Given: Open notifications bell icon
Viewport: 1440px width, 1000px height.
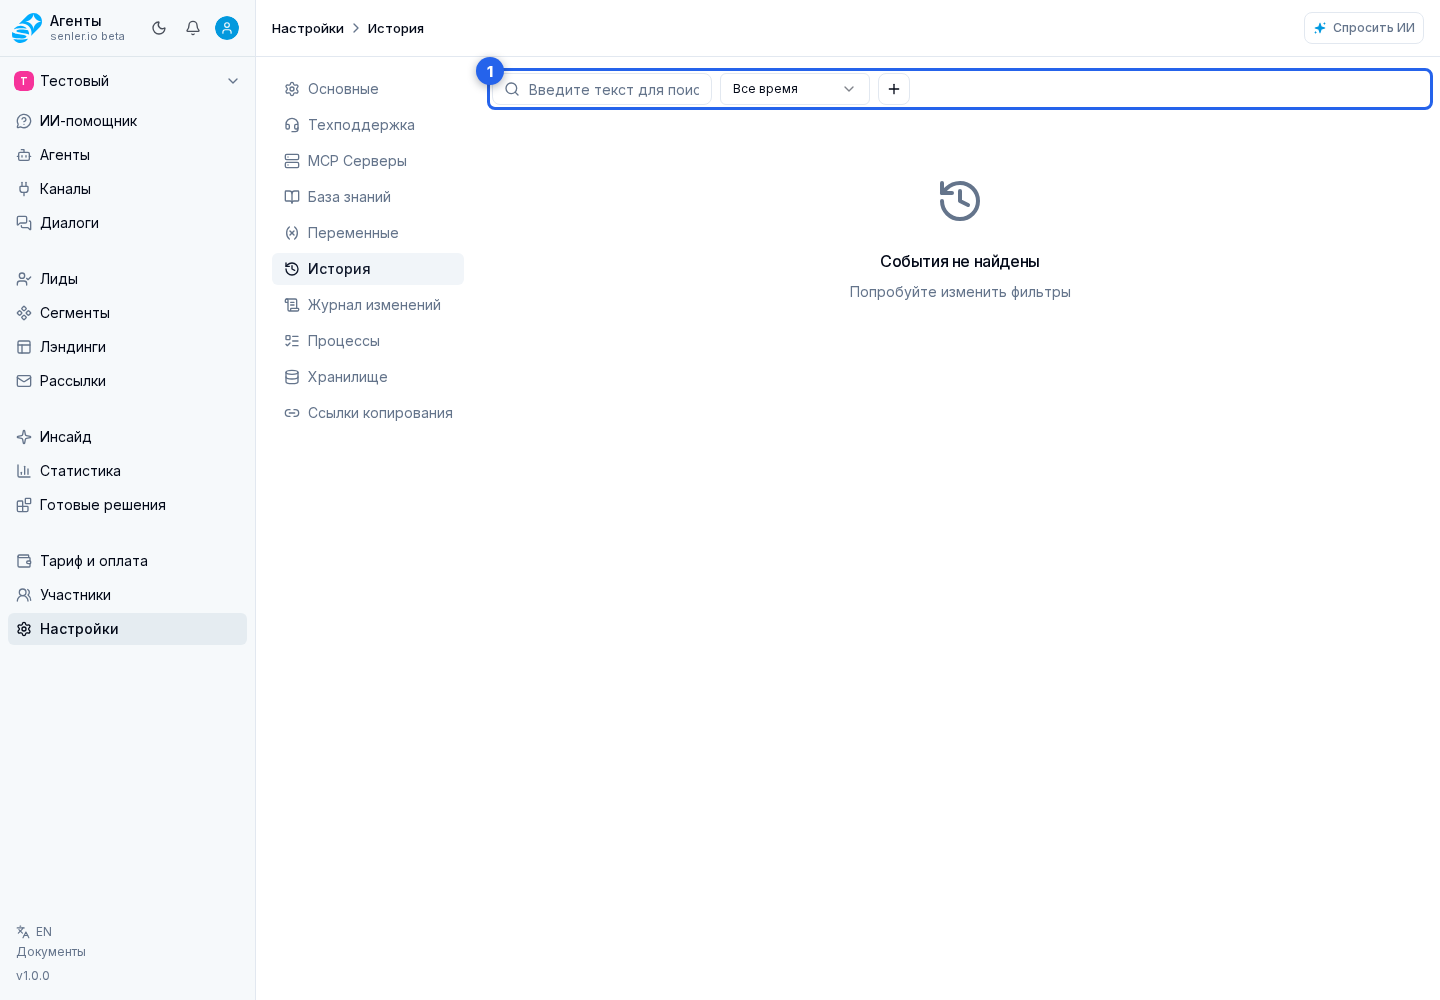Looking at the screenshot, I should coord(193,28).
